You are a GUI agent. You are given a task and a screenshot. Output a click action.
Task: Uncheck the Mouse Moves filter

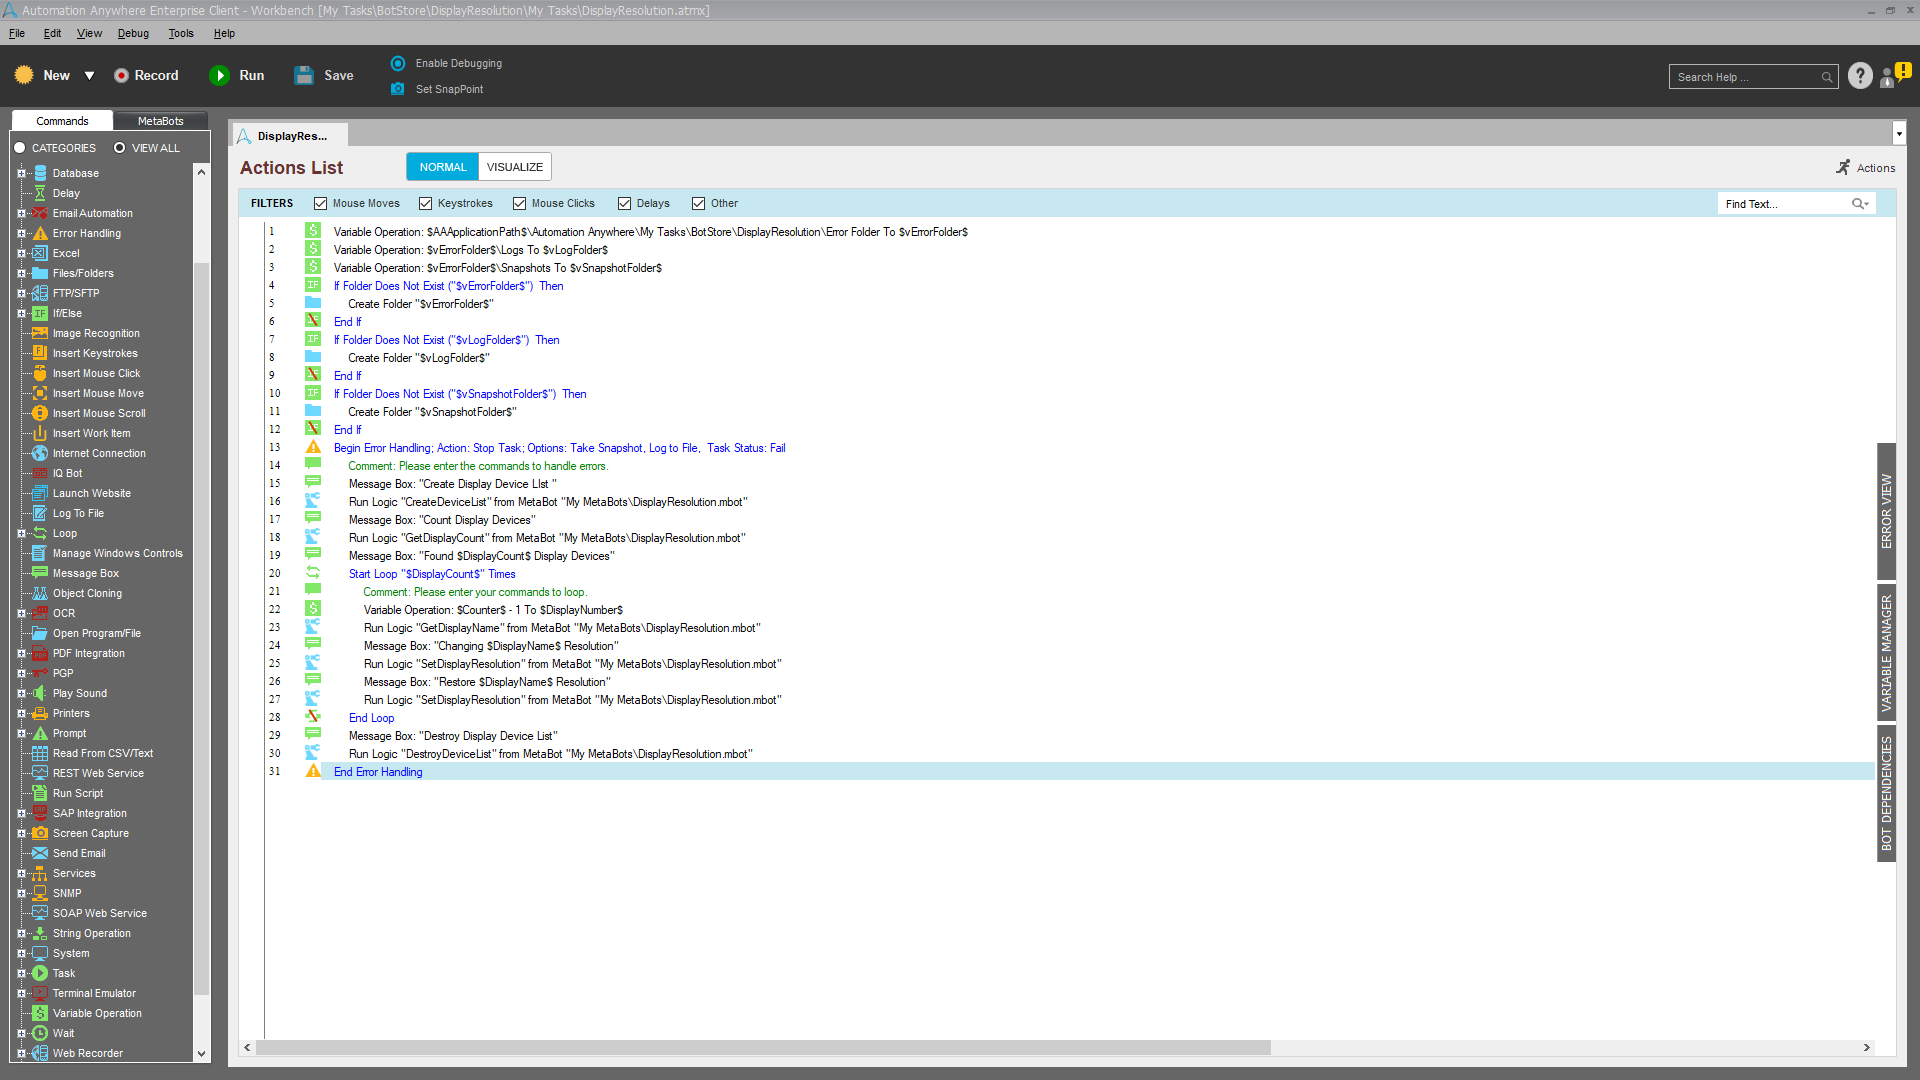[321, 204]
